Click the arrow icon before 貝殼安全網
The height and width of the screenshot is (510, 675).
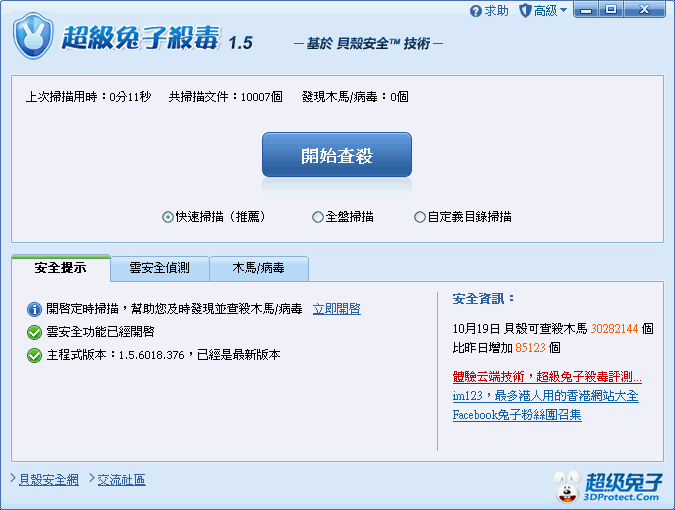(x=12, y=480)
